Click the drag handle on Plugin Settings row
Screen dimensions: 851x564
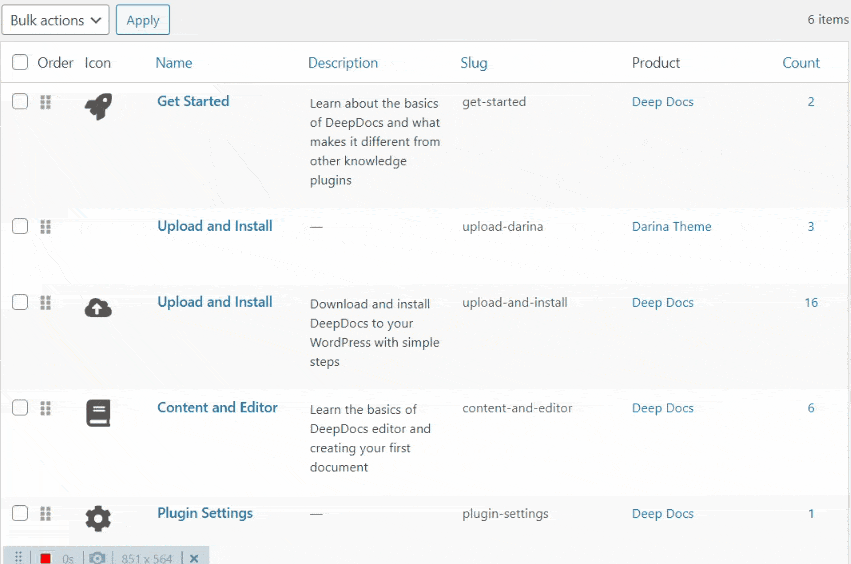[45, 514]
